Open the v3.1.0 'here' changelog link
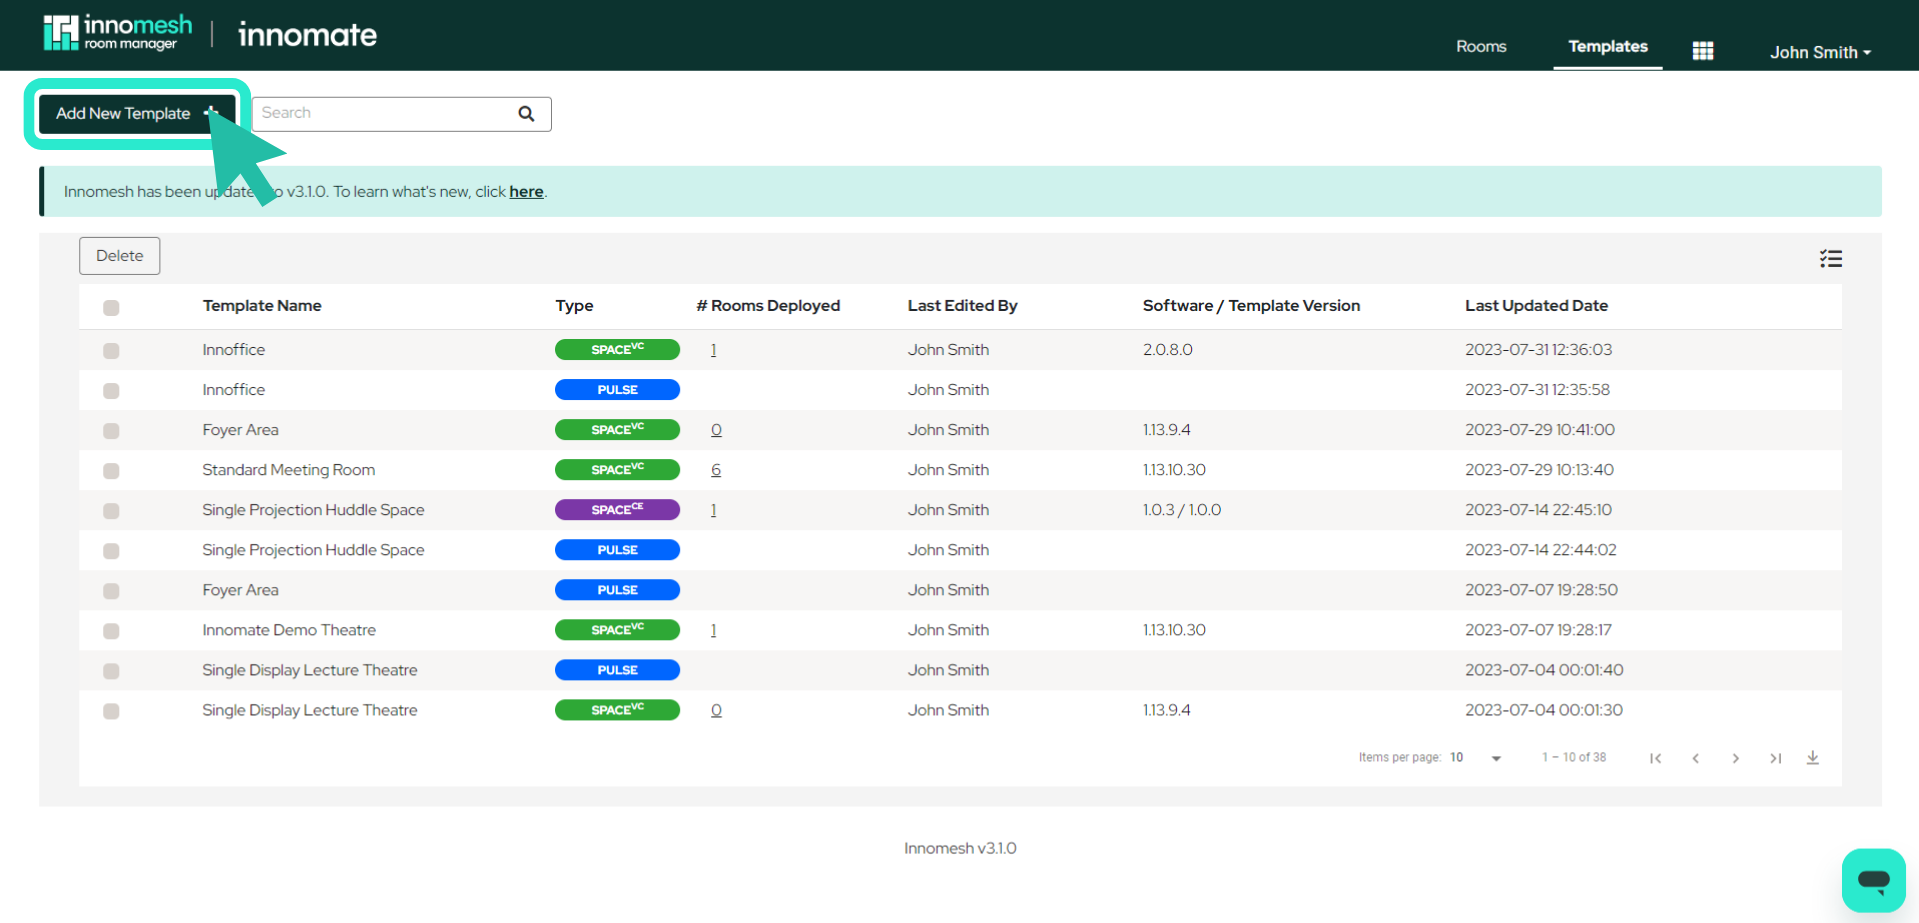The image size is (1919, 923). [x=526, y=191]
